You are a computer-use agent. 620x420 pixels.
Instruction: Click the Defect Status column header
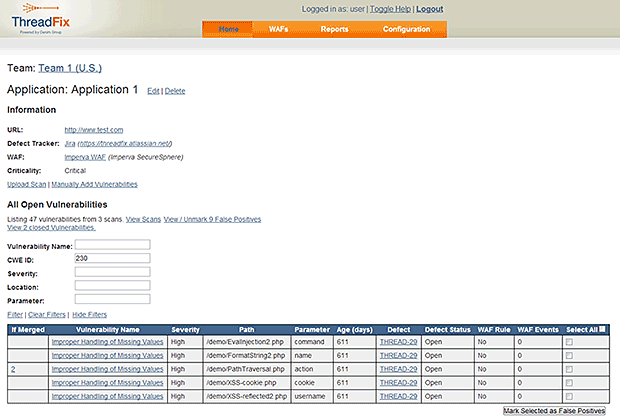(x=448, y=329)
